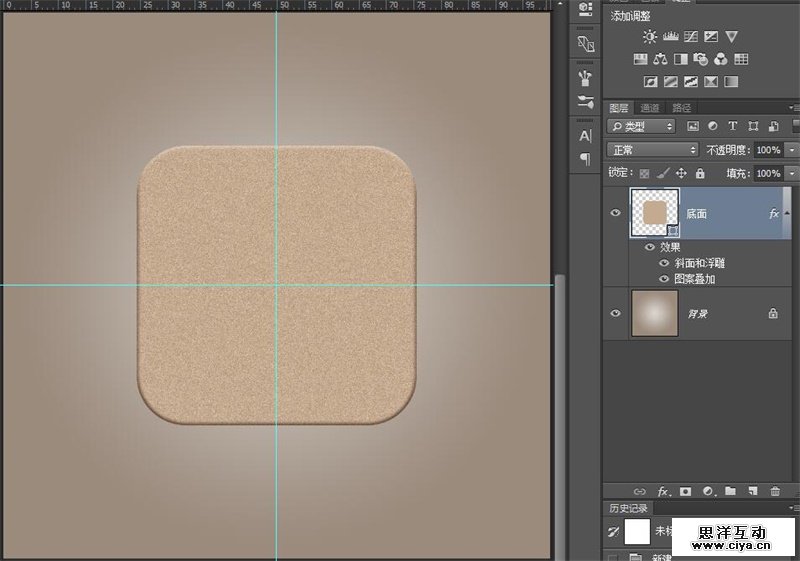
Task: Add a Color Balance adjustment
Action: click(x=660, y=59)
